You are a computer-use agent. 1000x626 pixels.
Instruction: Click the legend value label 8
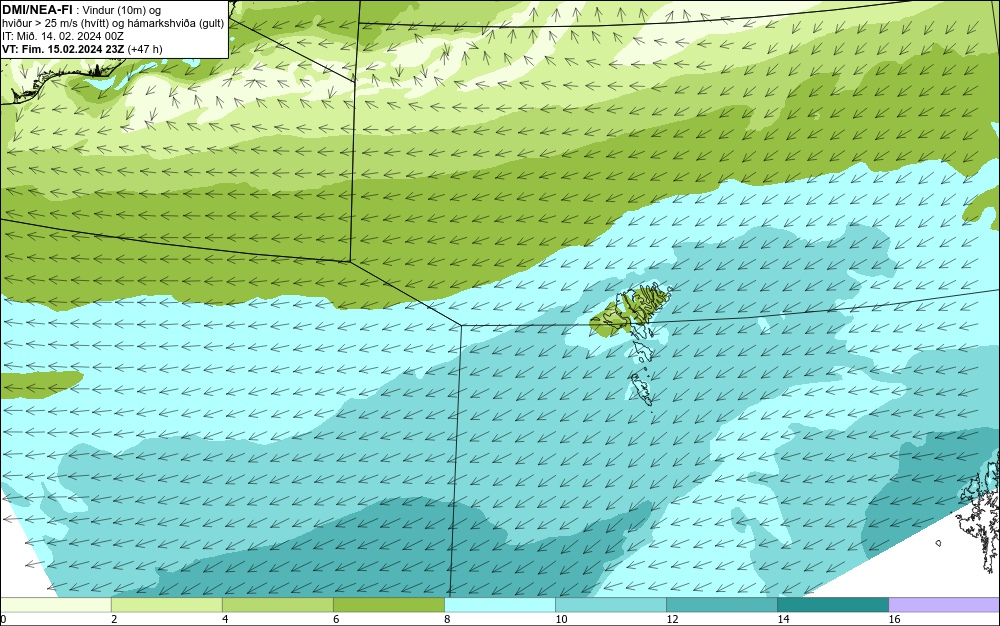(447, 619)
